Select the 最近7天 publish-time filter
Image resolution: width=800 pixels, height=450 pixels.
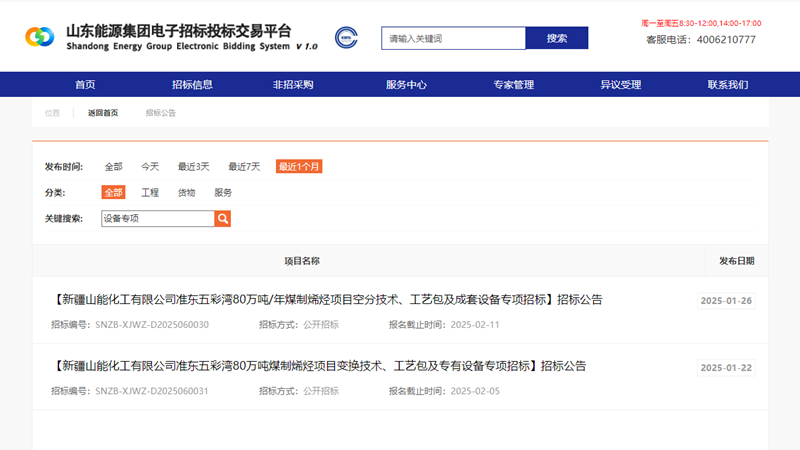tap(244, 166)
